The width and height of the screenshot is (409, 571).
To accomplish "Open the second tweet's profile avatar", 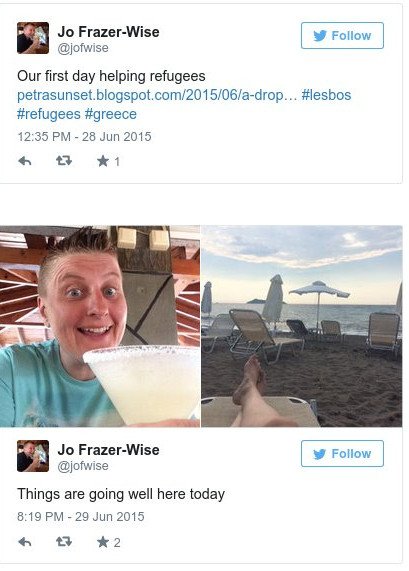I will (x=33, y=456).
